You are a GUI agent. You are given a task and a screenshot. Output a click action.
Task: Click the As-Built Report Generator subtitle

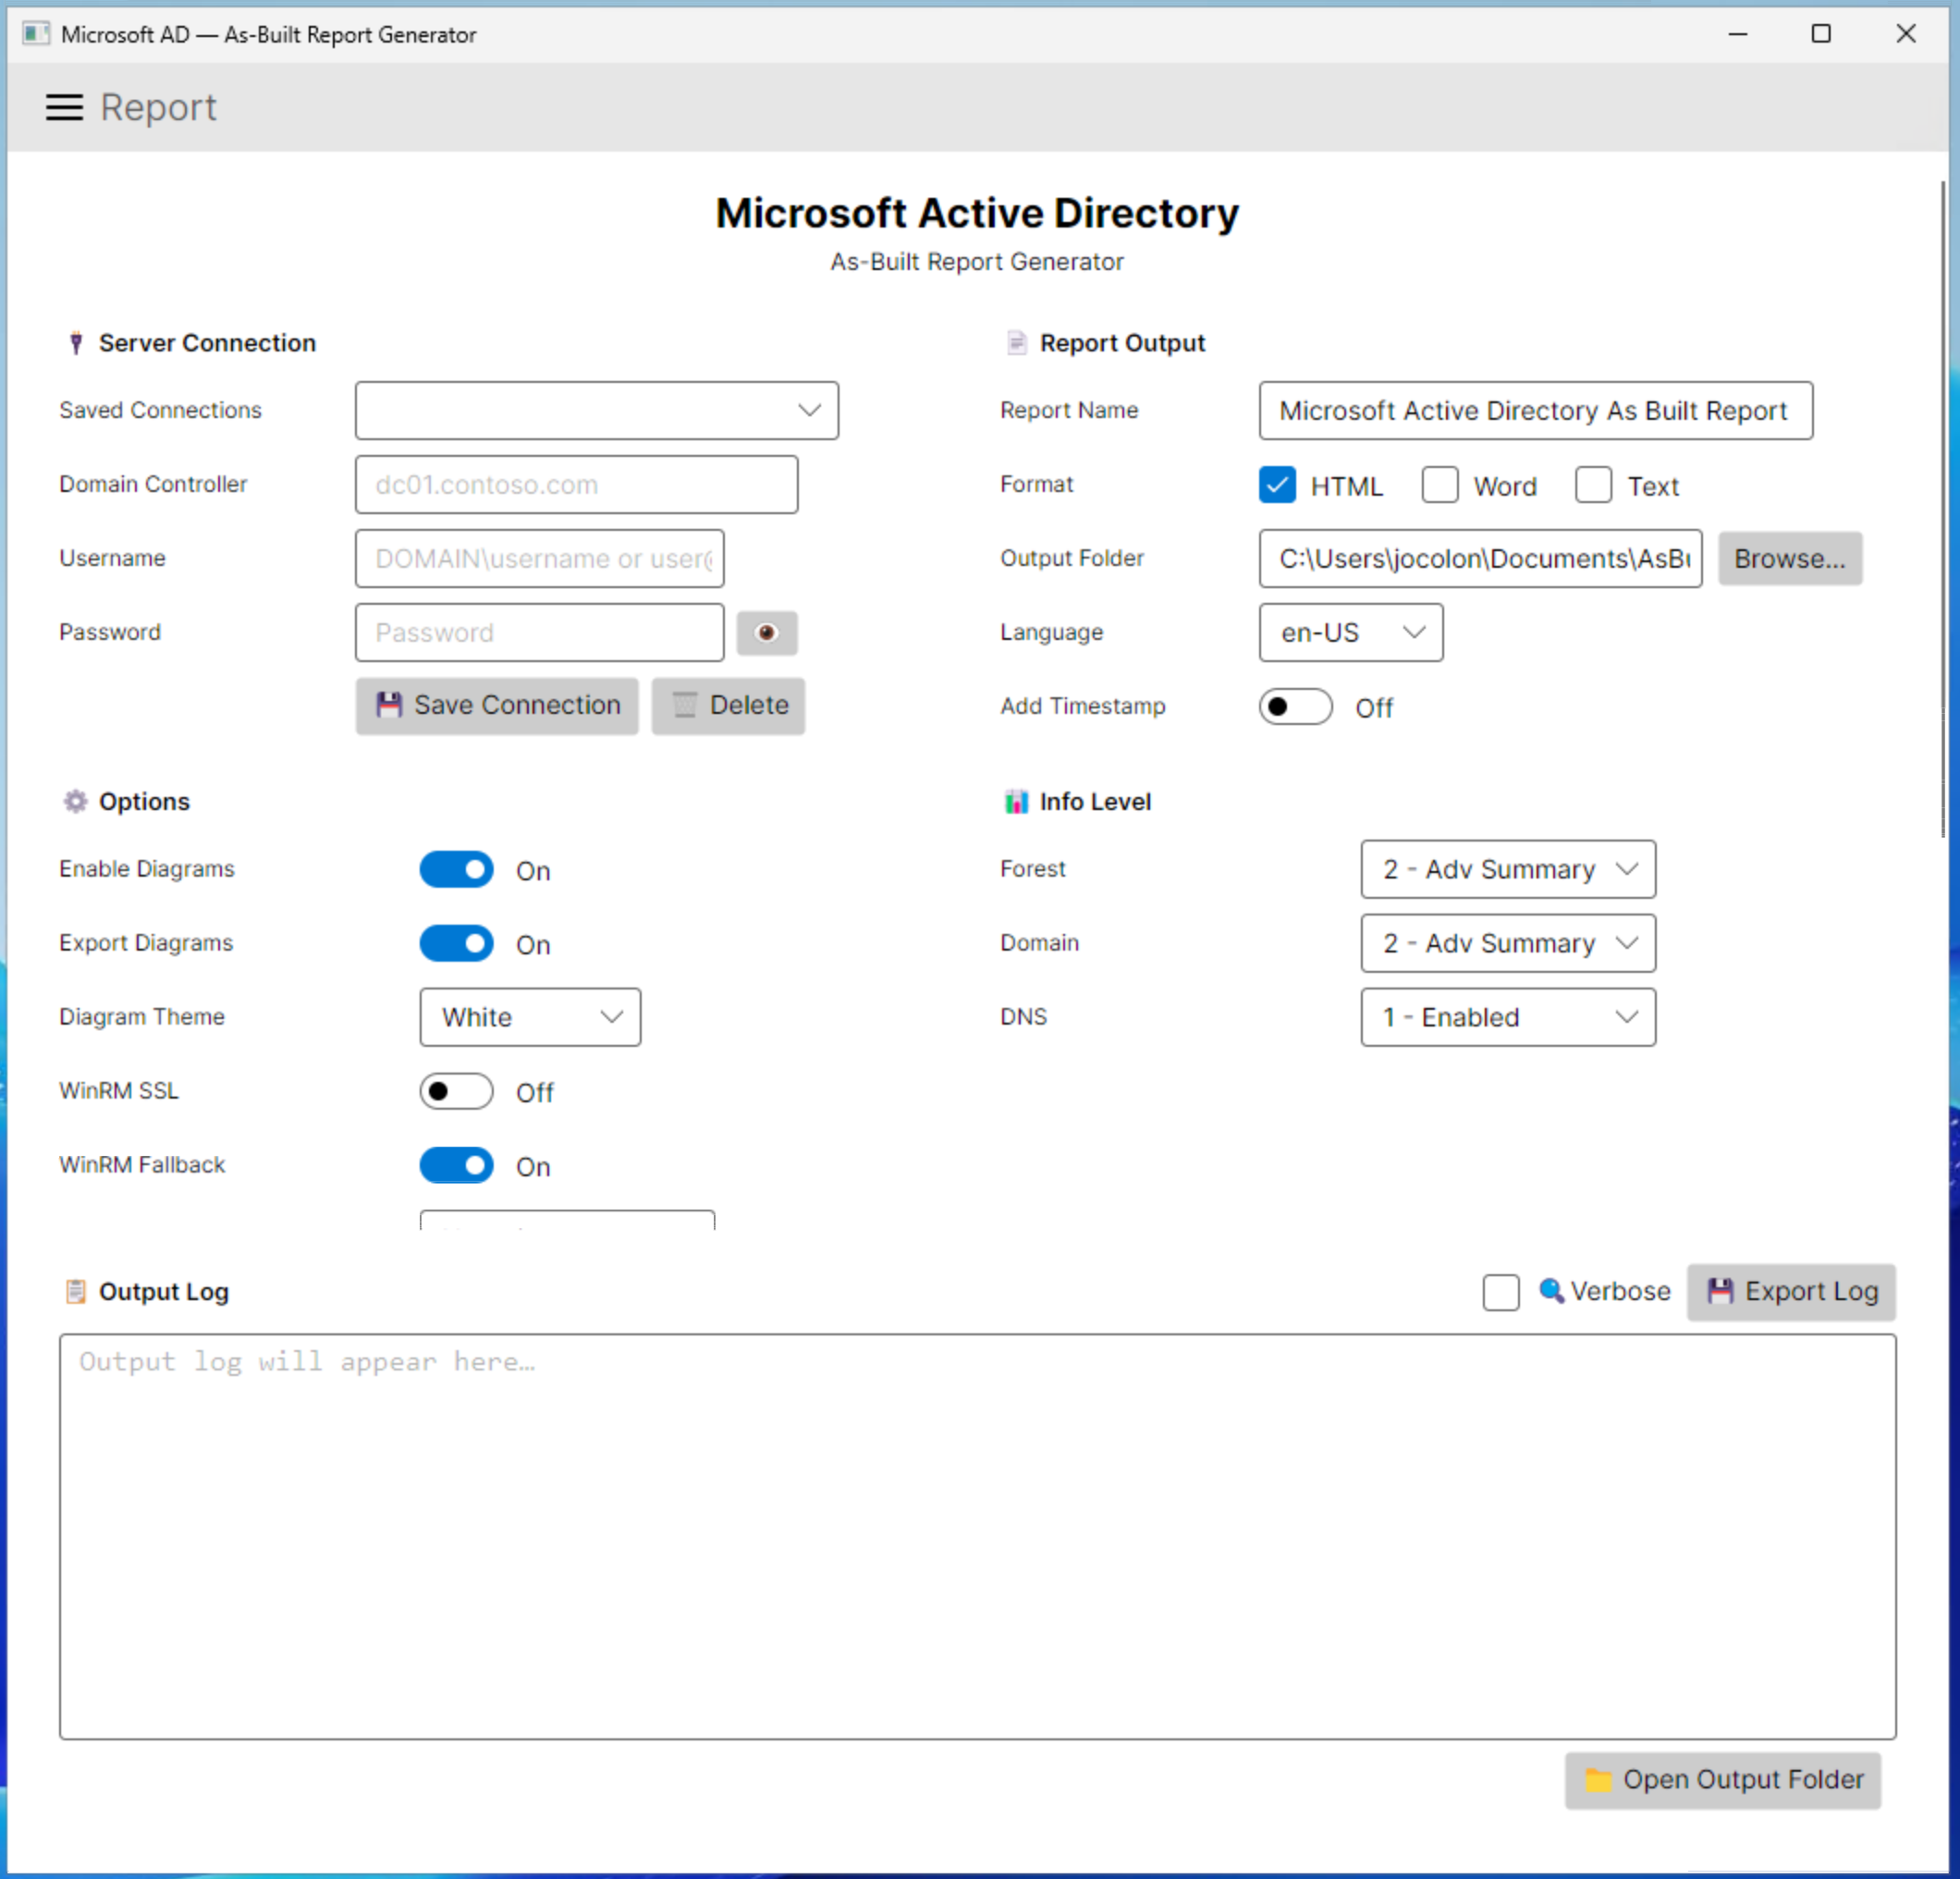click(977, 261)
